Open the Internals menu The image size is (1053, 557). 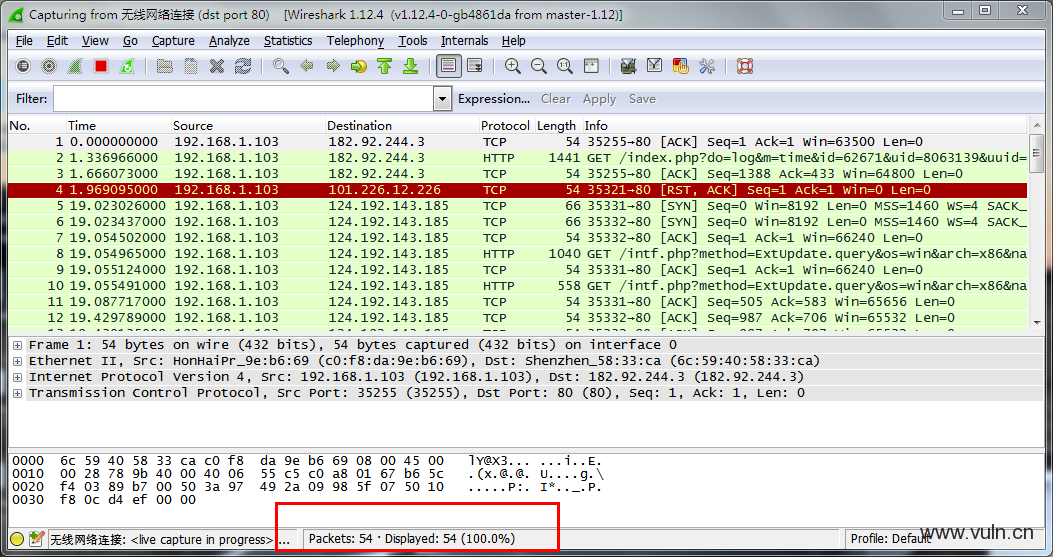tap(465, 41)
